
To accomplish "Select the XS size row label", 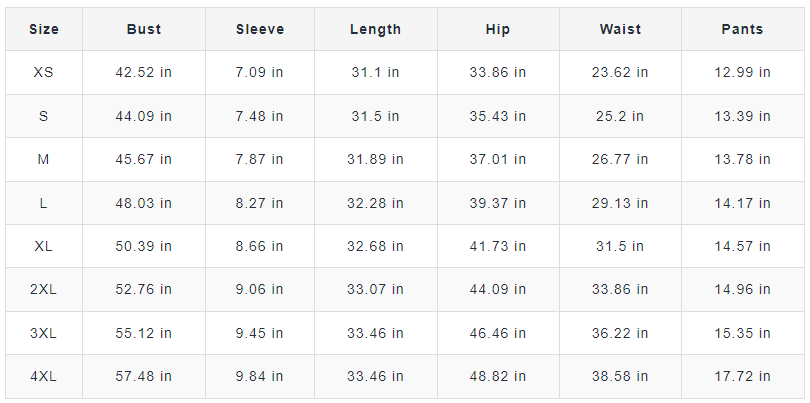I will coord(44,73).
